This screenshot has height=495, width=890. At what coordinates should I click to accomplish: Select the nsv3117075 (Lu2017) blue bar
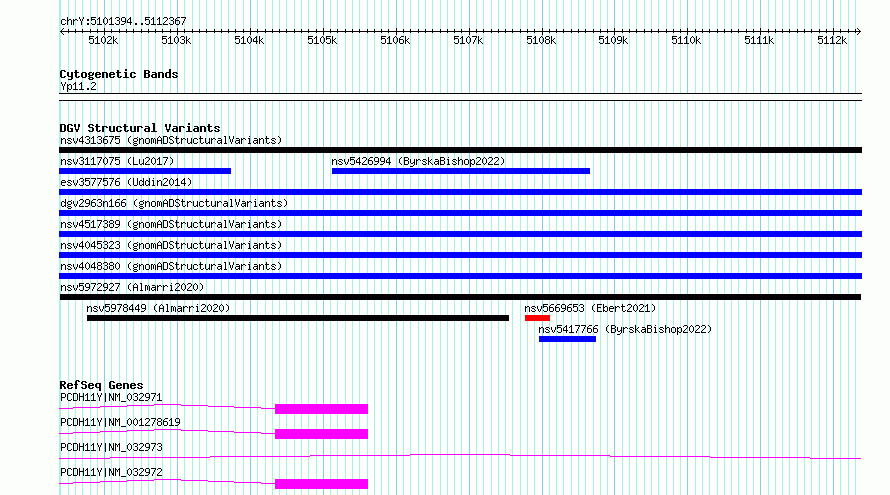point(145,171)
